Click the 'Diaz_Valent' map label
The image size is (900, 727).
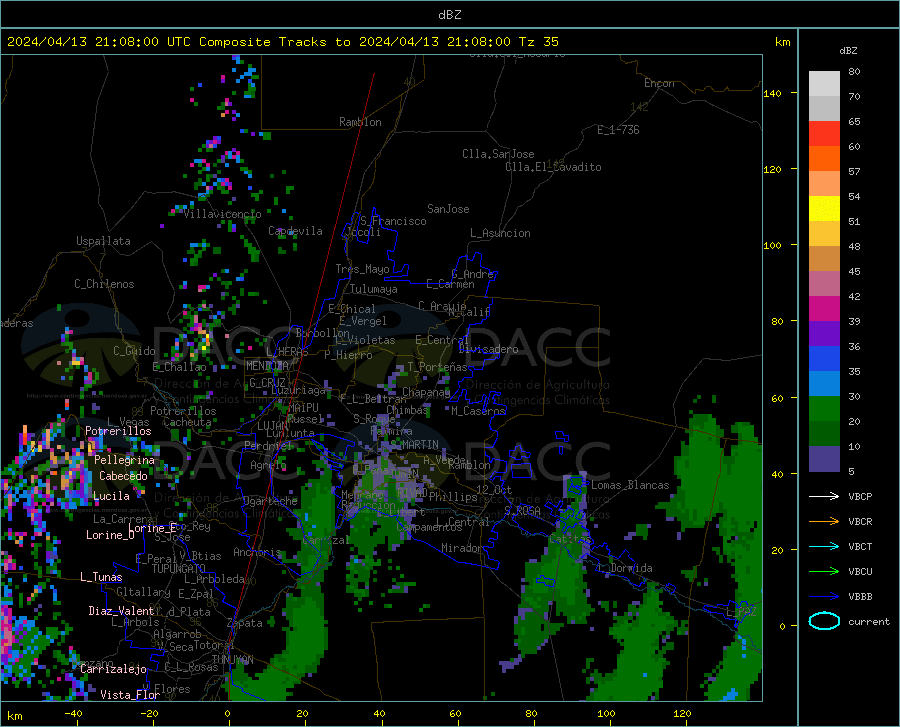tap(121, 611)
